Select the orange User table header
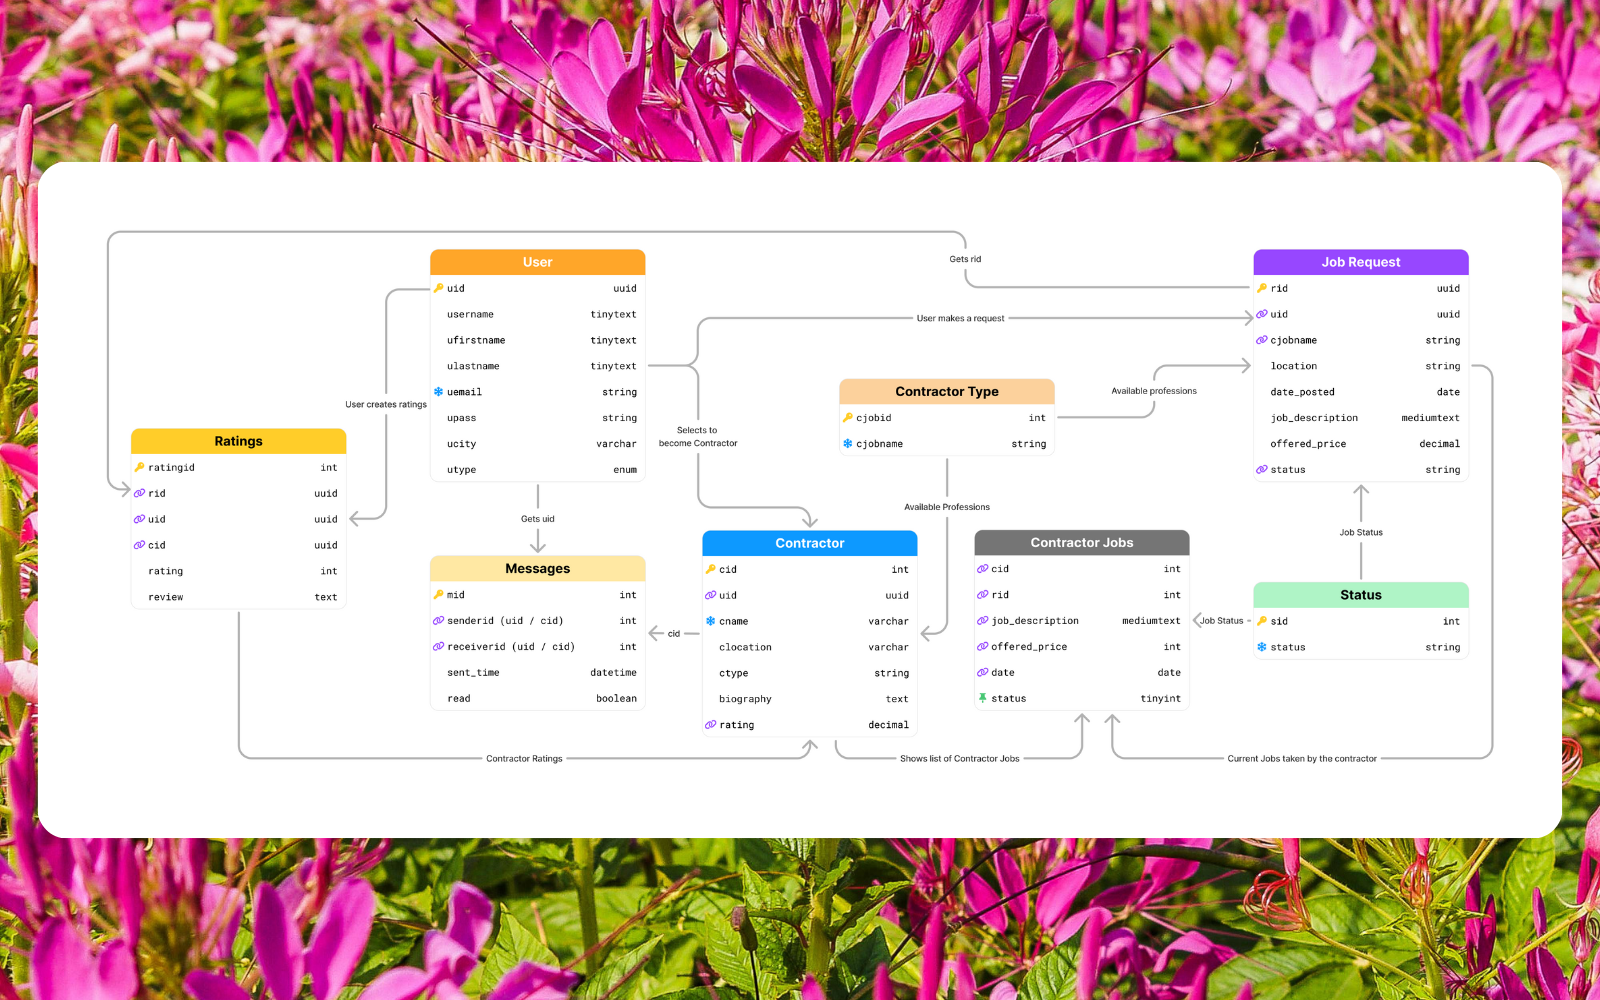Screen dimensions: 1600x1000 [x=537, y=262]
